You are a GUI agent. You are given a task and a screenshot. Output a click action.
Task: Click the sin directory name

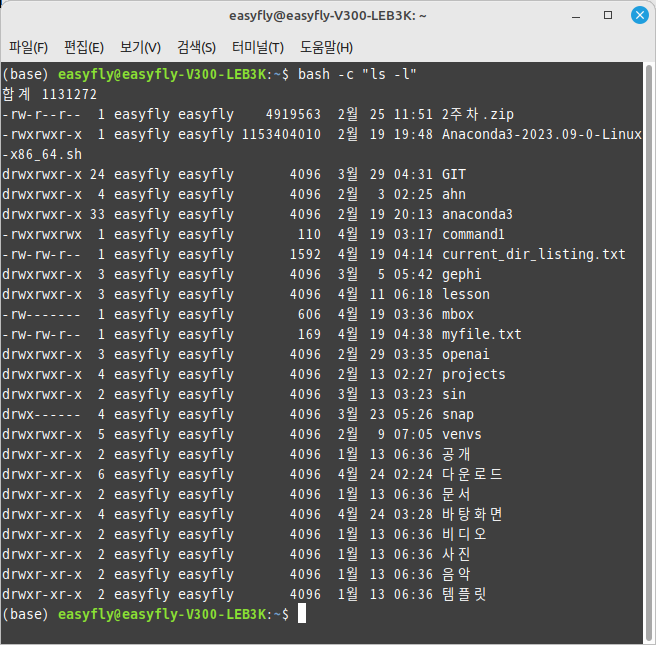coord(454,394)
